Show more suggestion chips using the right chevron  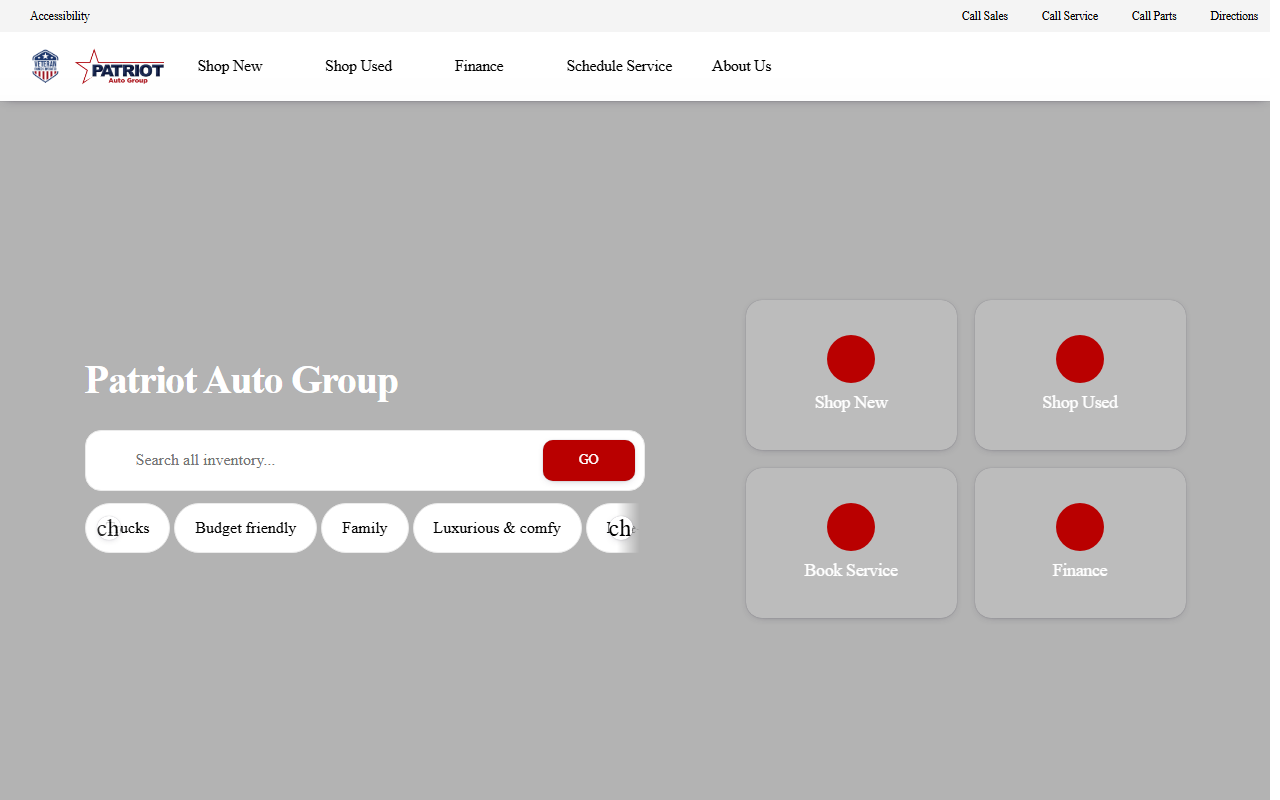pyautogui.click(x=620, y=528)
